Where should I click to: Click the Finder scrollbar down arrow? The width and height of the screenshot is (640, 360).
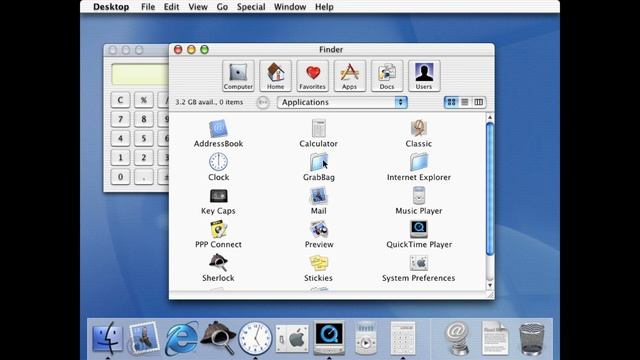pos(490,285)
